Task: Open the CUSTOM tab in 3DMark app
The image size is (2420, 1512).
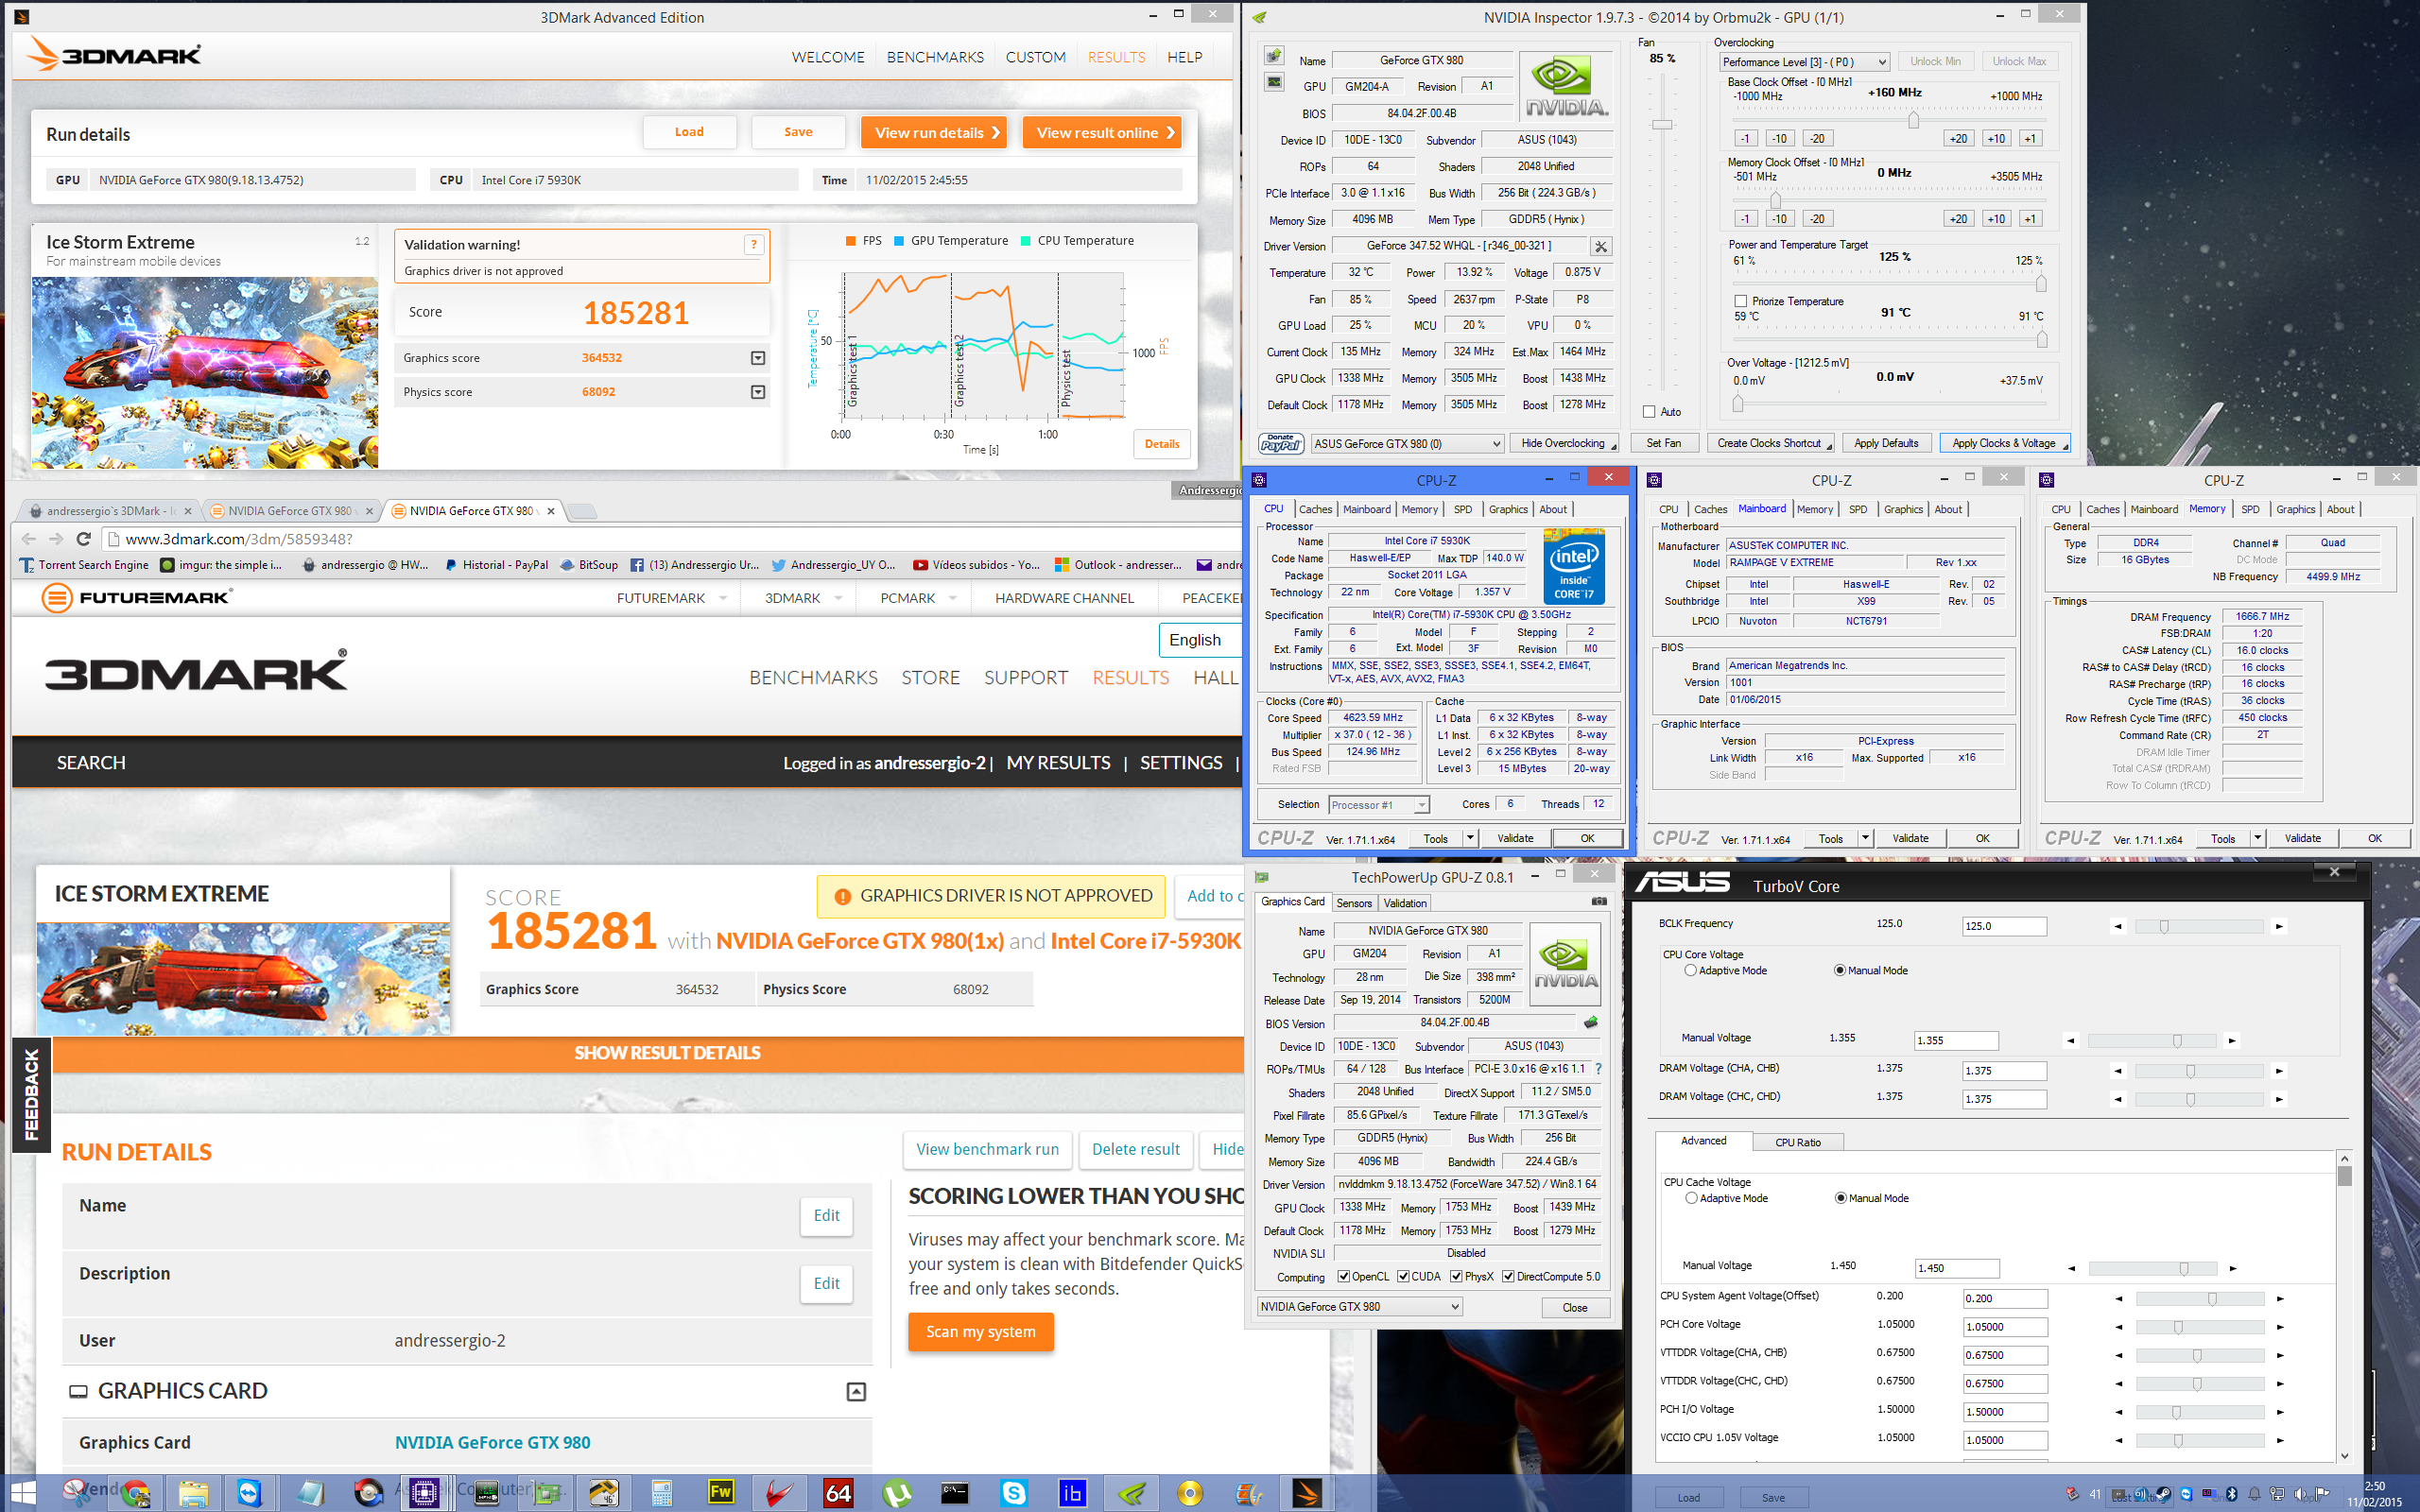Action: (1035, 57)
